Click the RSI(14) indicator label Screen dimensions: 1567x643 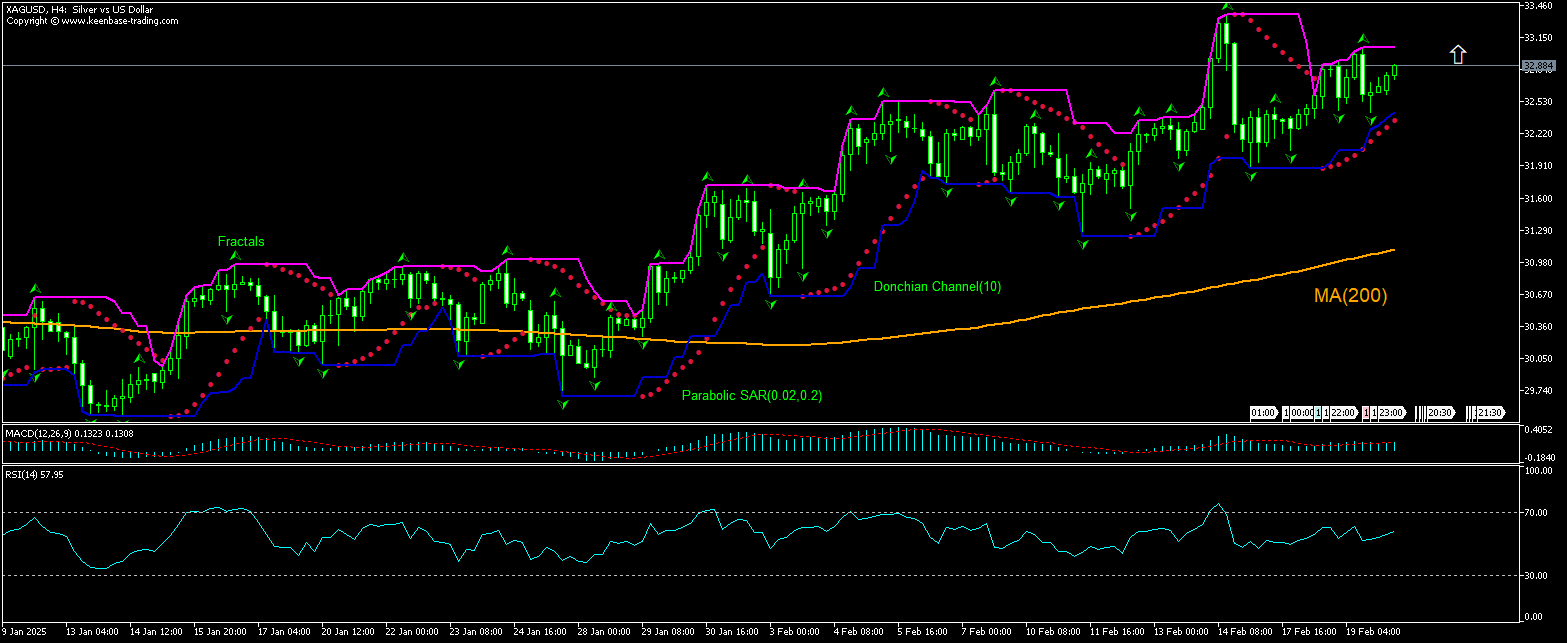tap(22, 475)
